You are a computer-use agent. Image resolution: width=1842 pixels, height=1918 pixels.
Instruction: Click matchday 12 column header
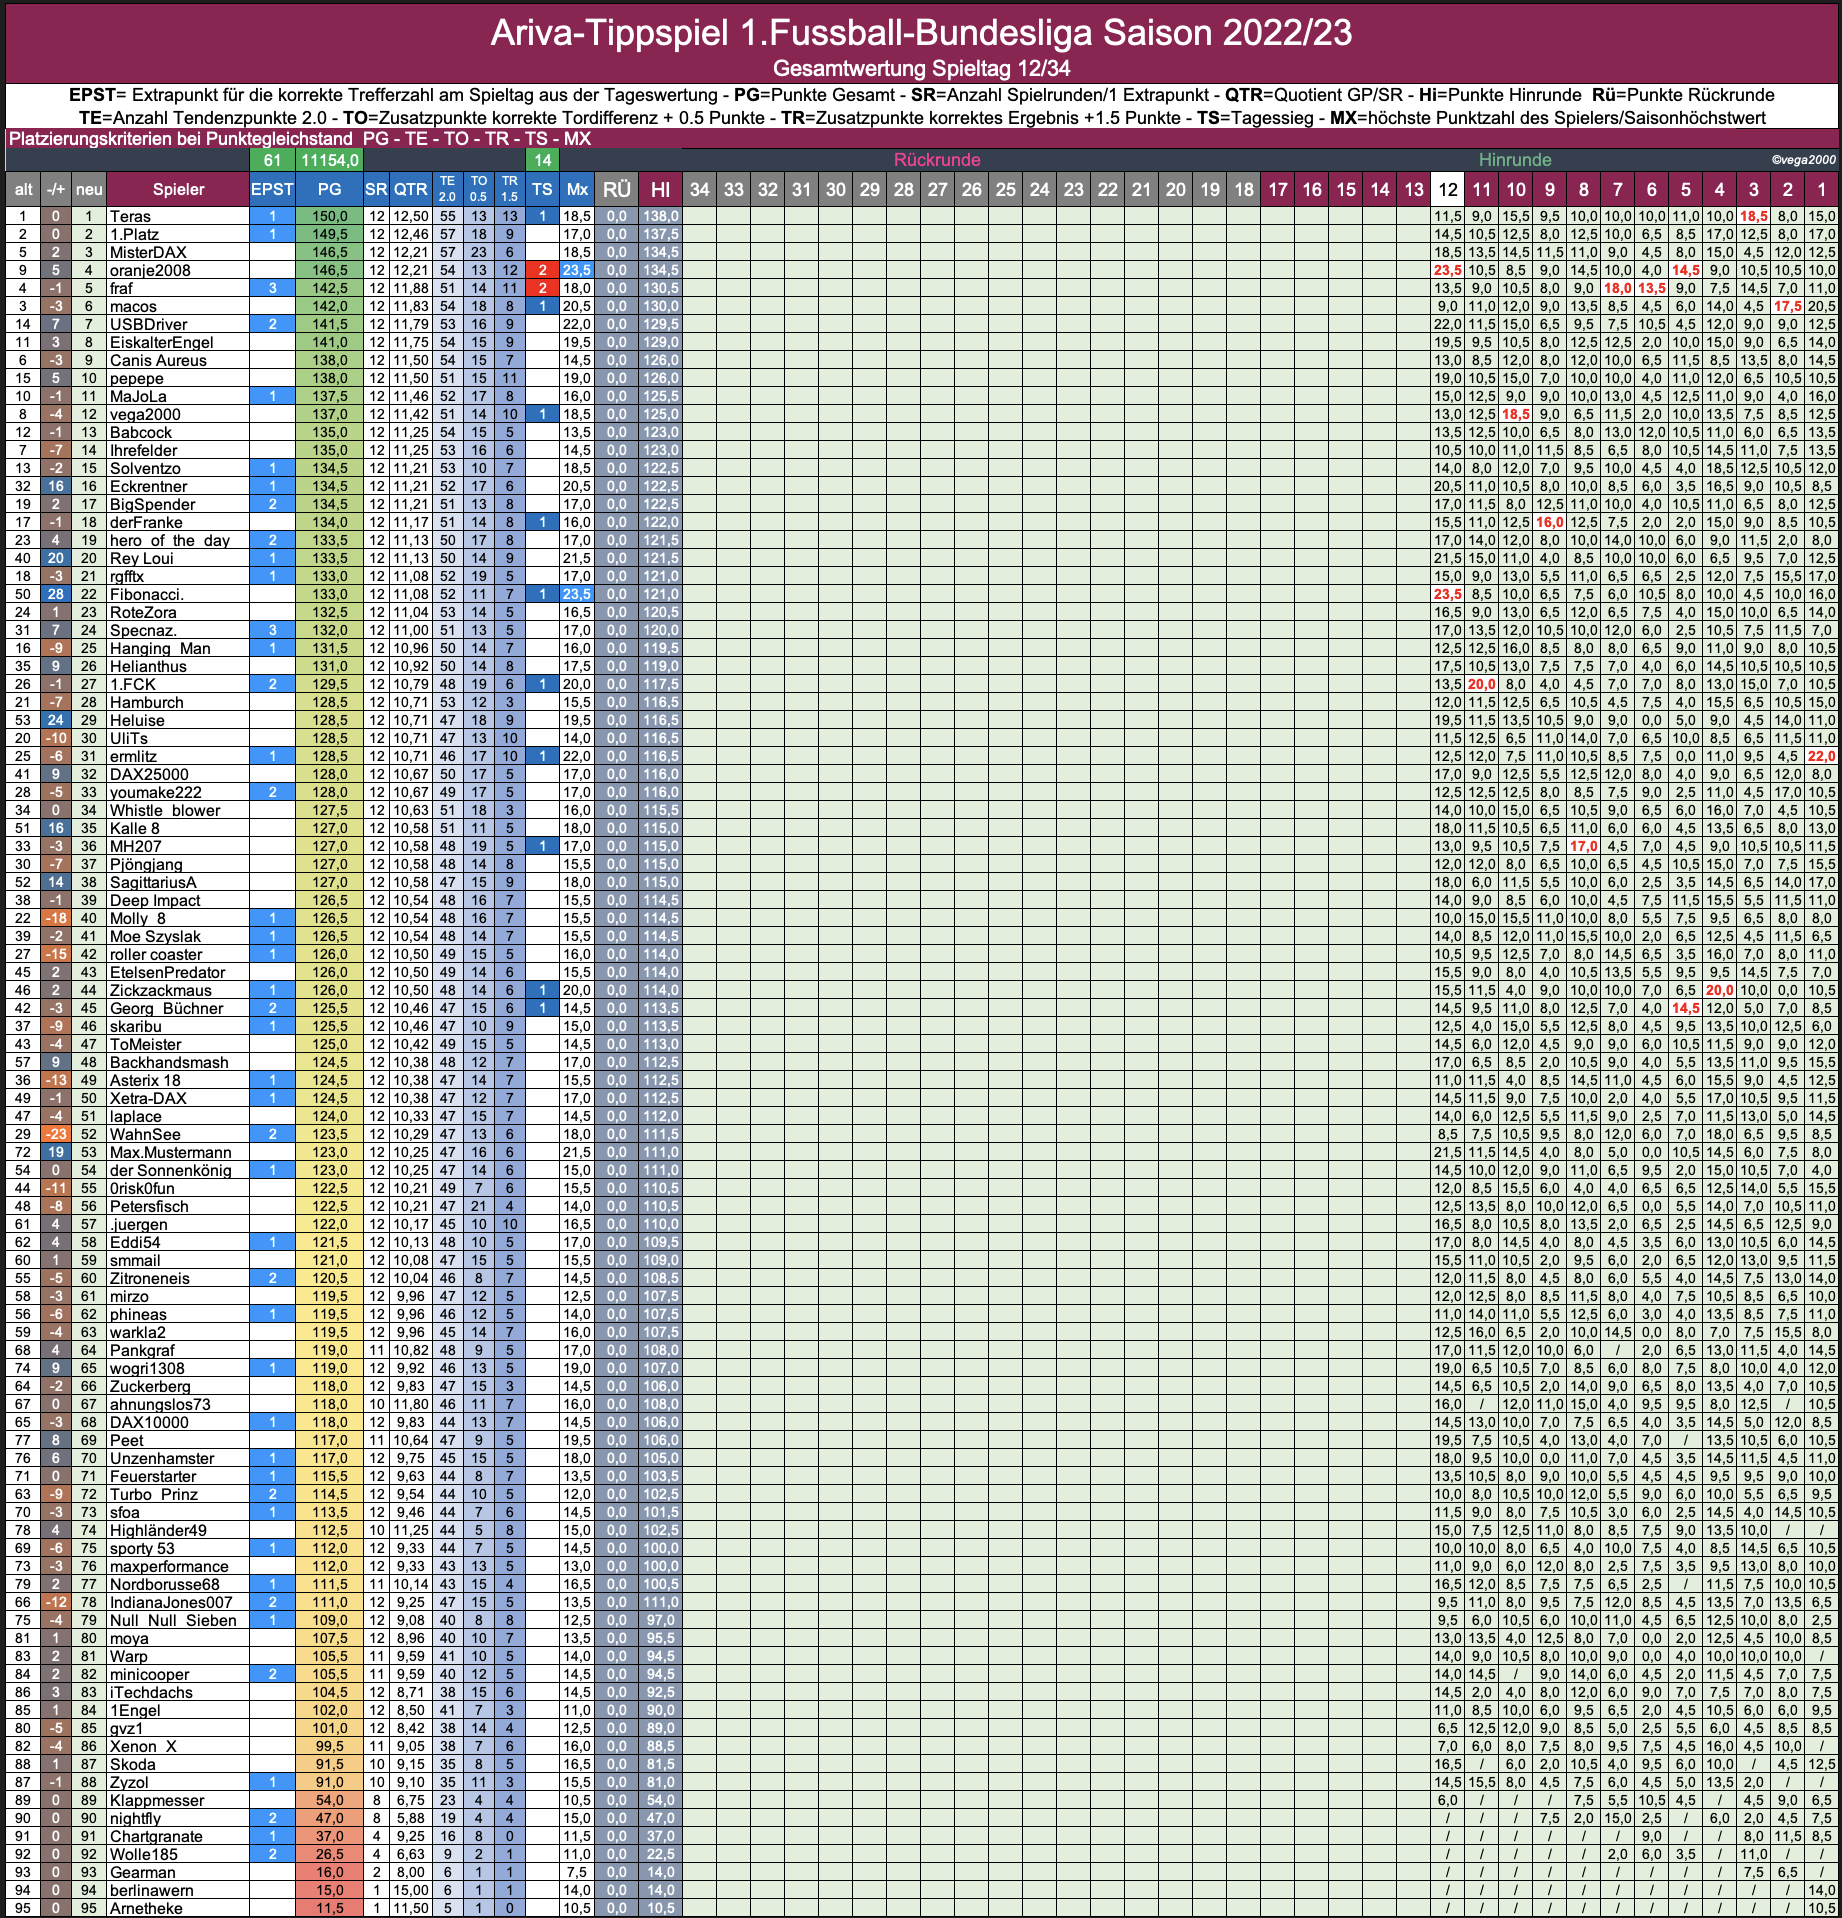coord(1448,189)
